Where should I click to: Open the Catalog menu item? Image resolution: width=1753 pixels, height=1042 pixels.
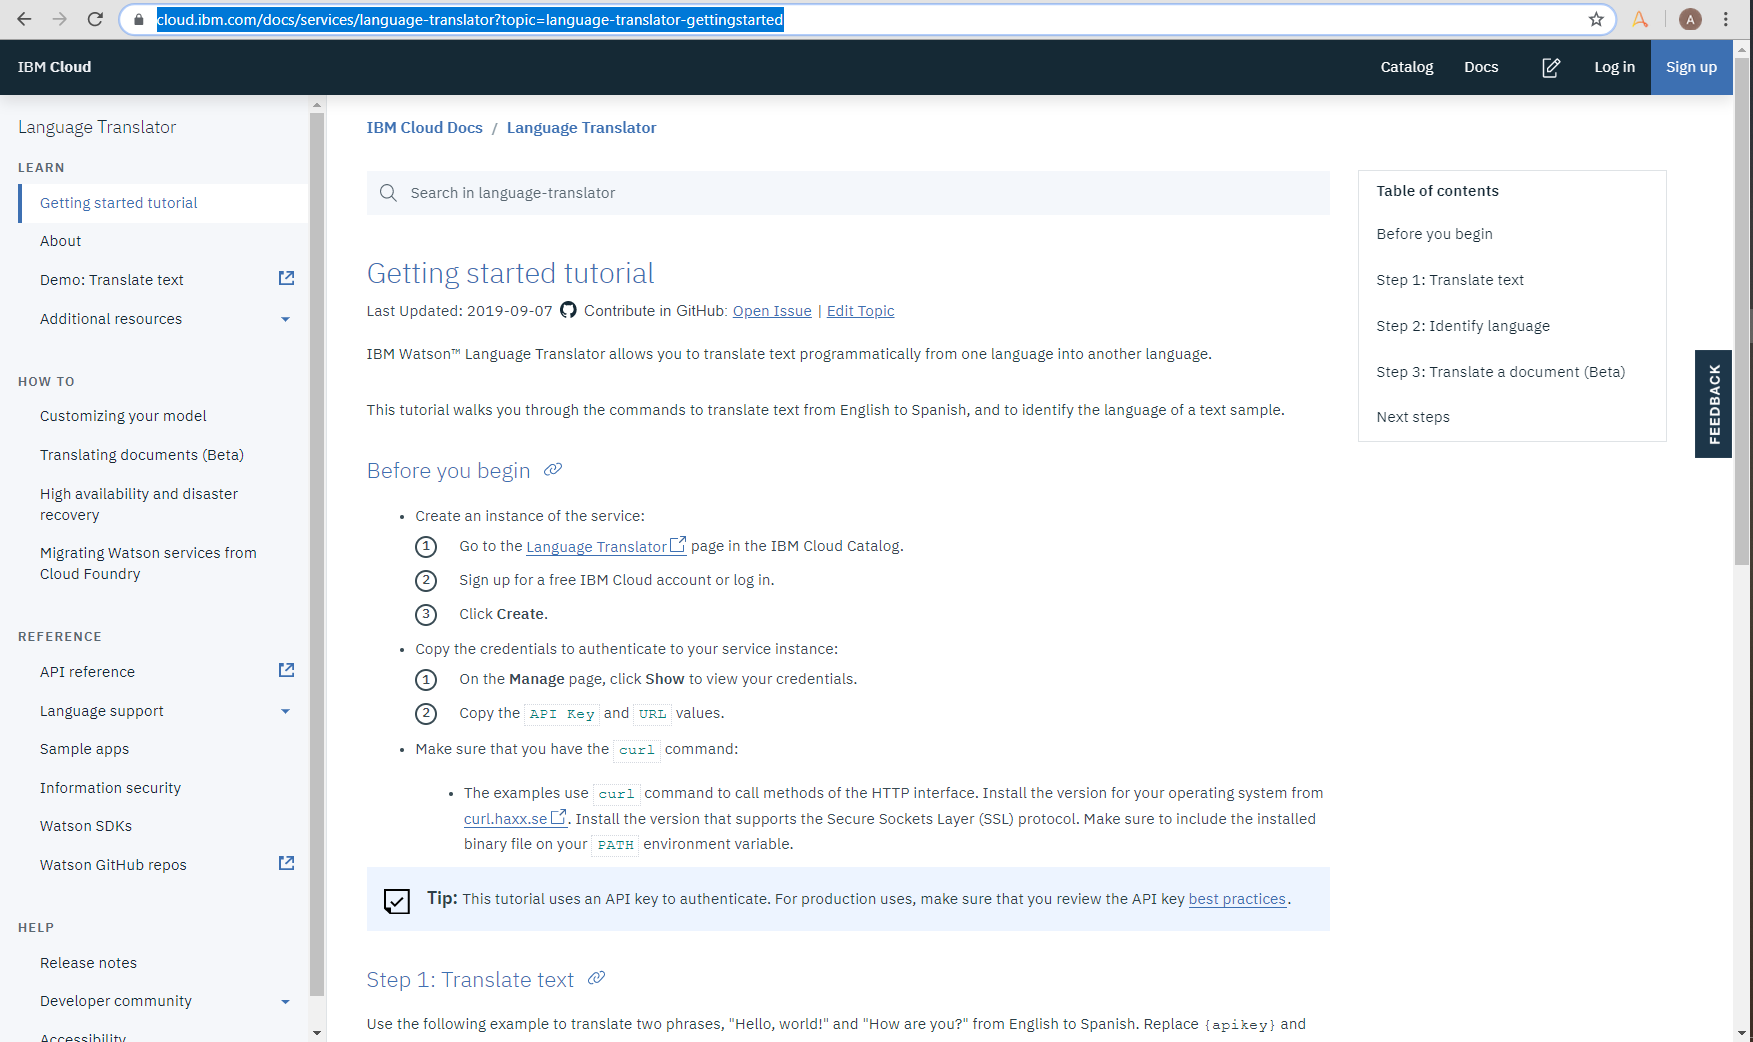point(1407,67)
